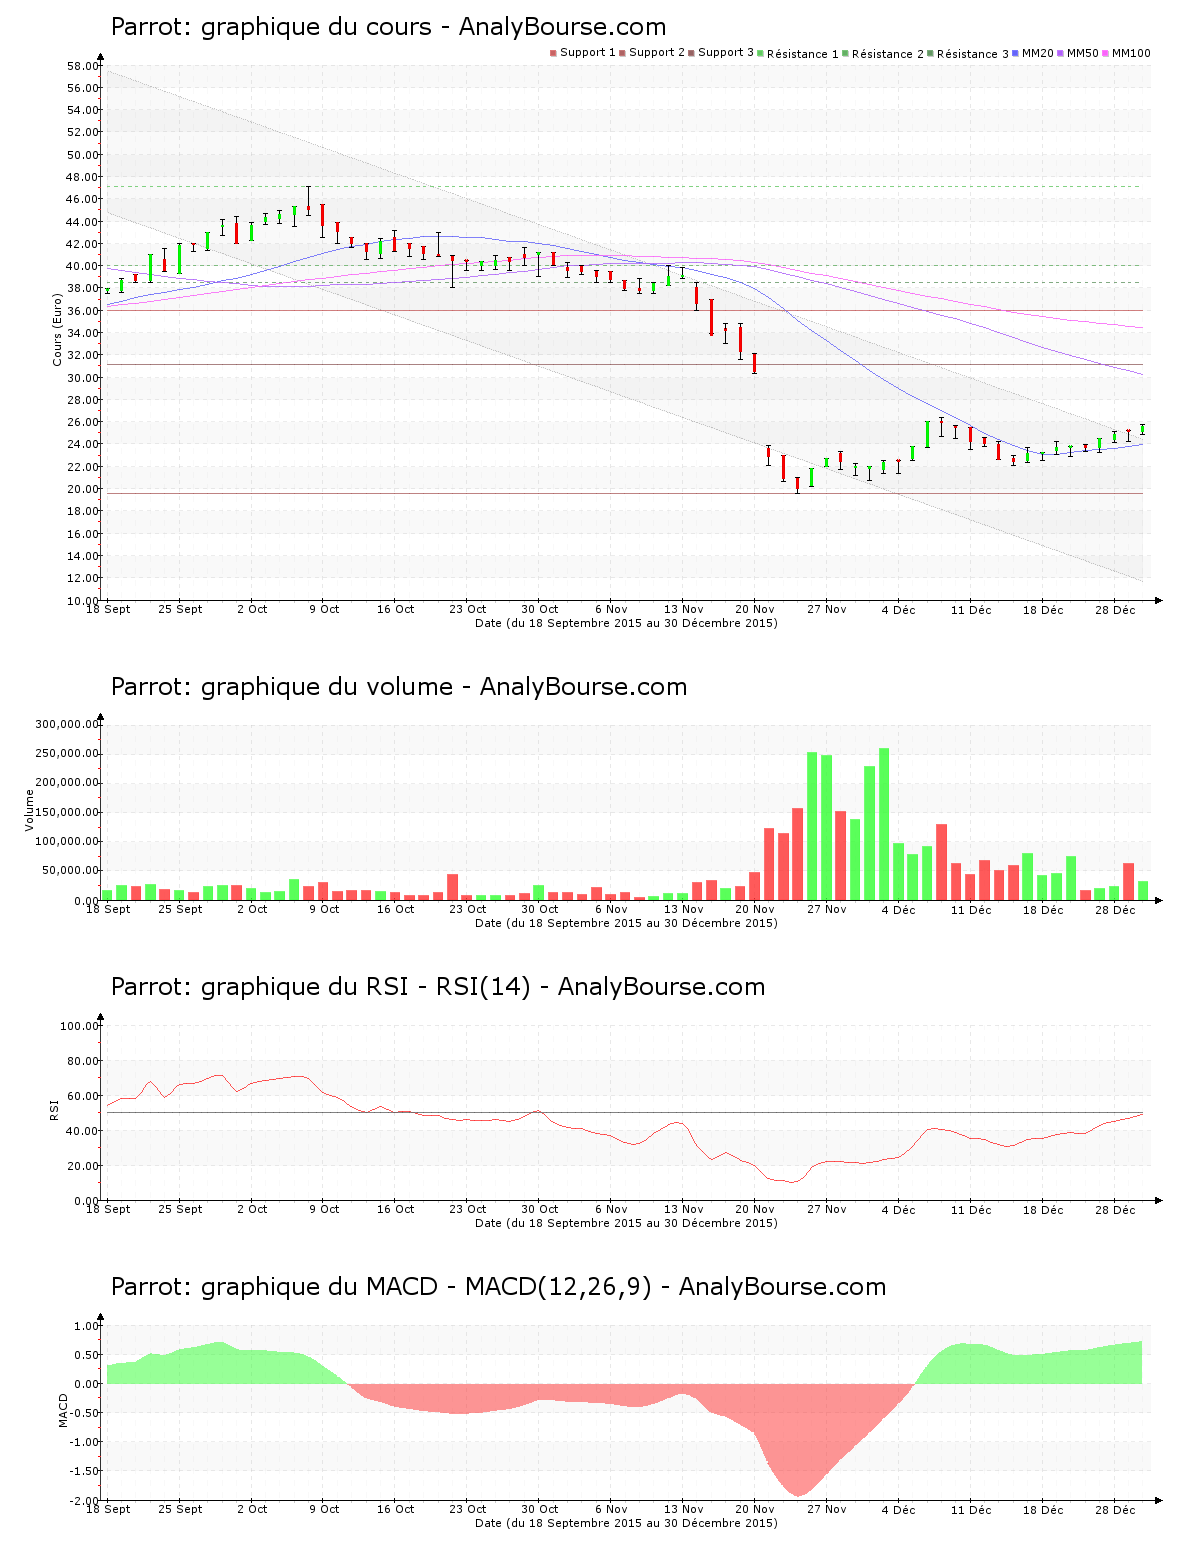
Task: Click the 'Cours (Euro)' y-axis title
Action: point(57,330)
